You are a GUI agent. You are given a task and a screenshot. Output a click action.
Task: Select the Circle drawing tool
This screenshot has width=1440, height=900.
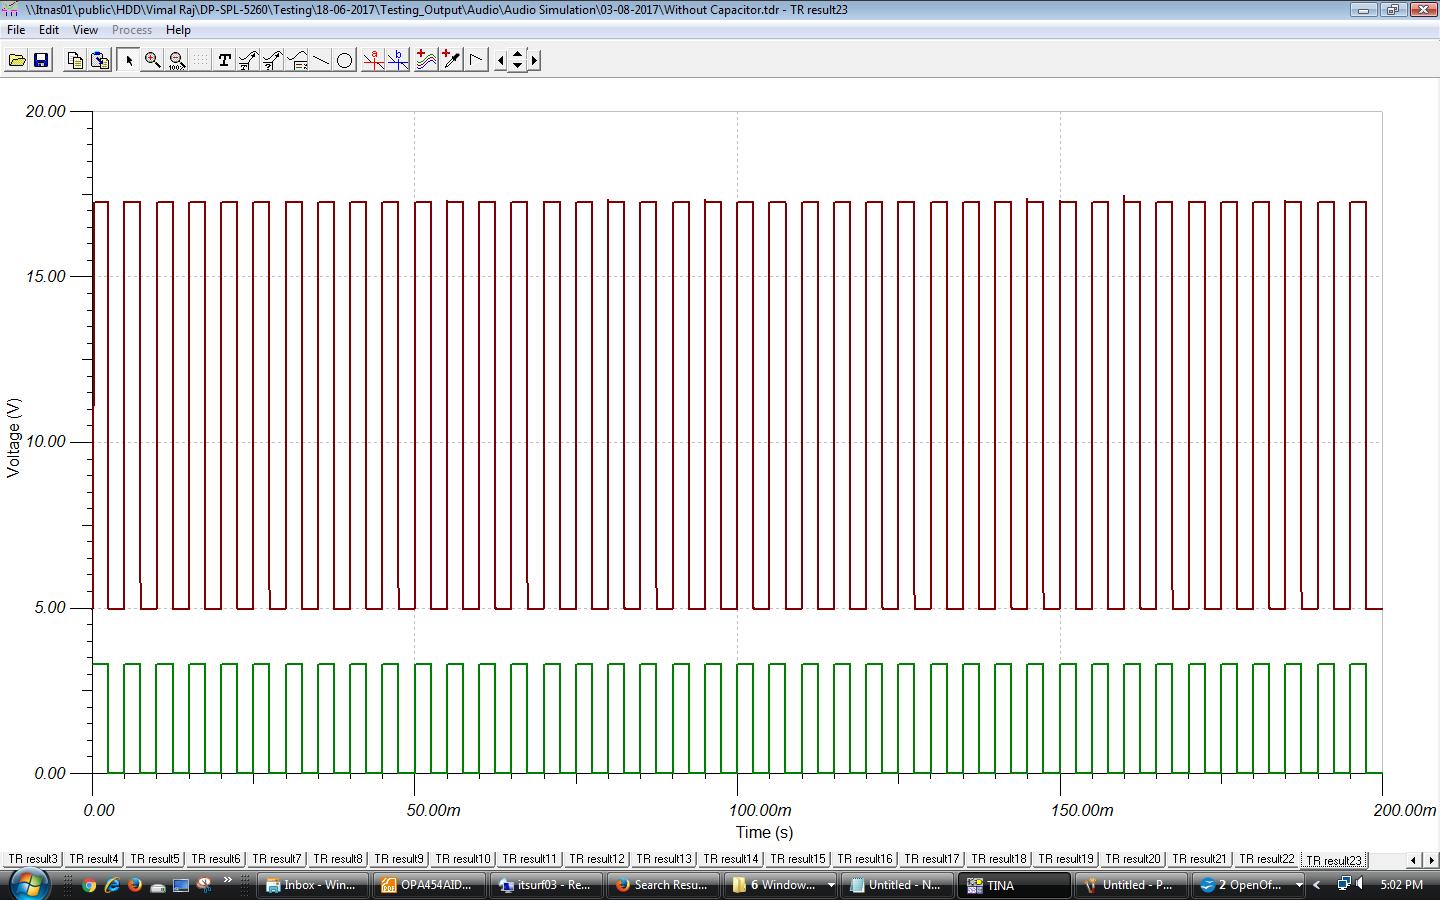[x=345, y=60]
